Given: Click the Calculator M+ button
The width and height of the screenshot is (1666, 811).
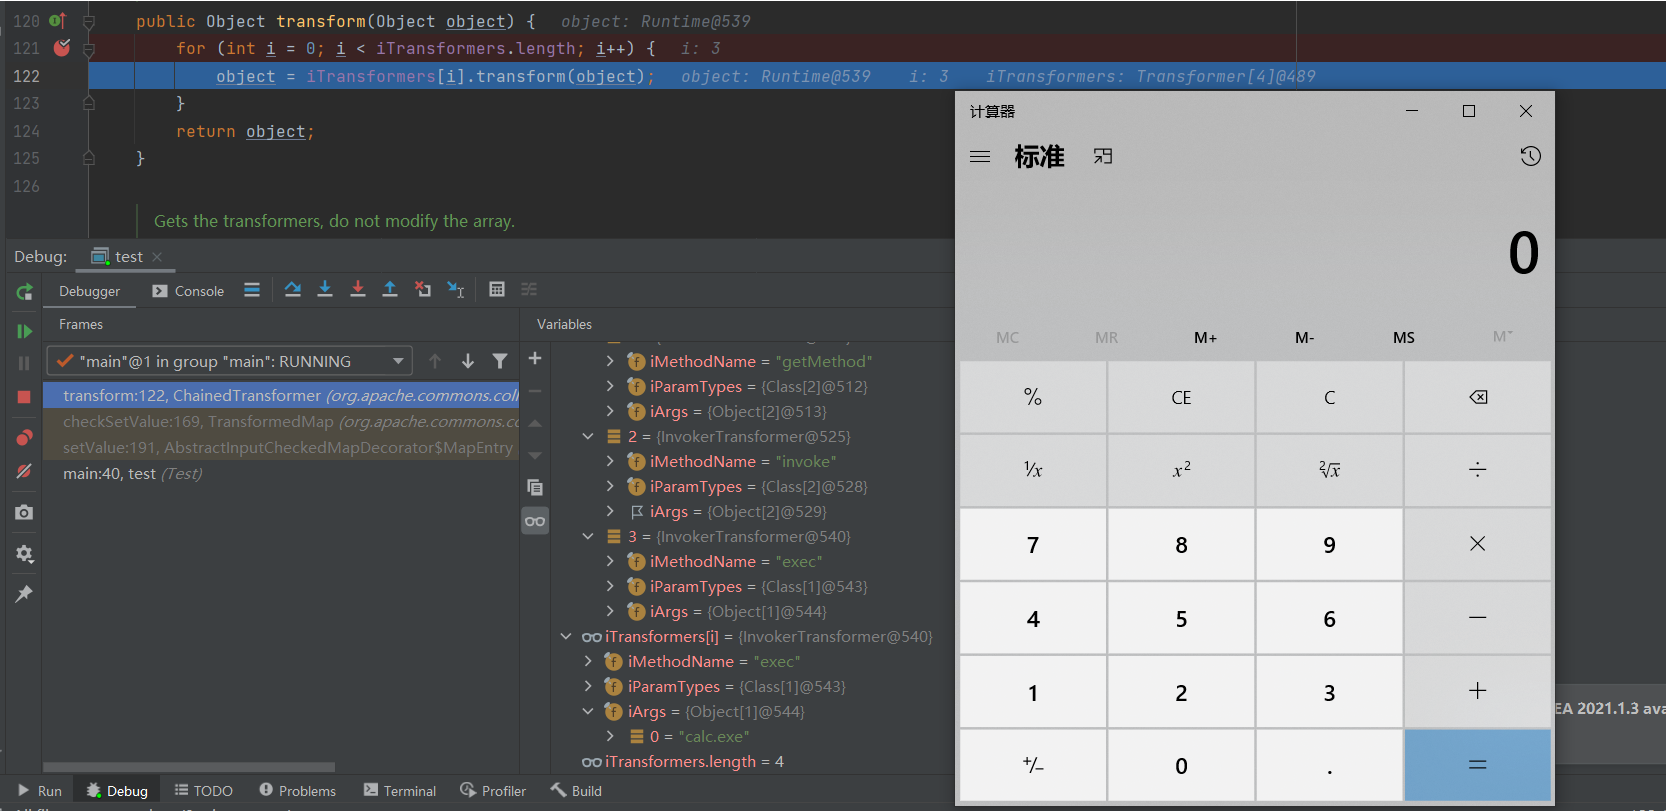Looking at the screenshot, I should point(1205,338).
